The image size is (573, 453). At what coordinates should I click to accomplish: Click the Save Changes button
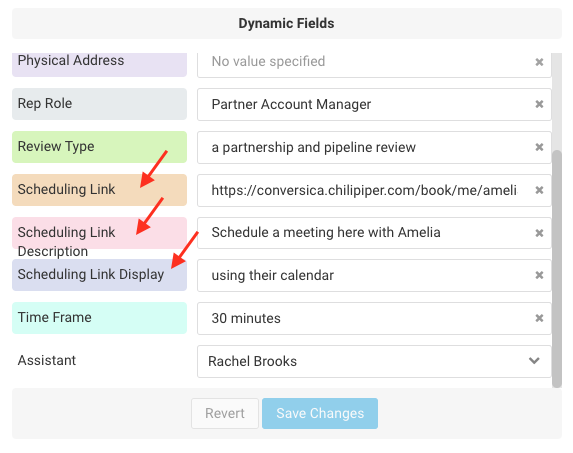(x=320, y=413)
